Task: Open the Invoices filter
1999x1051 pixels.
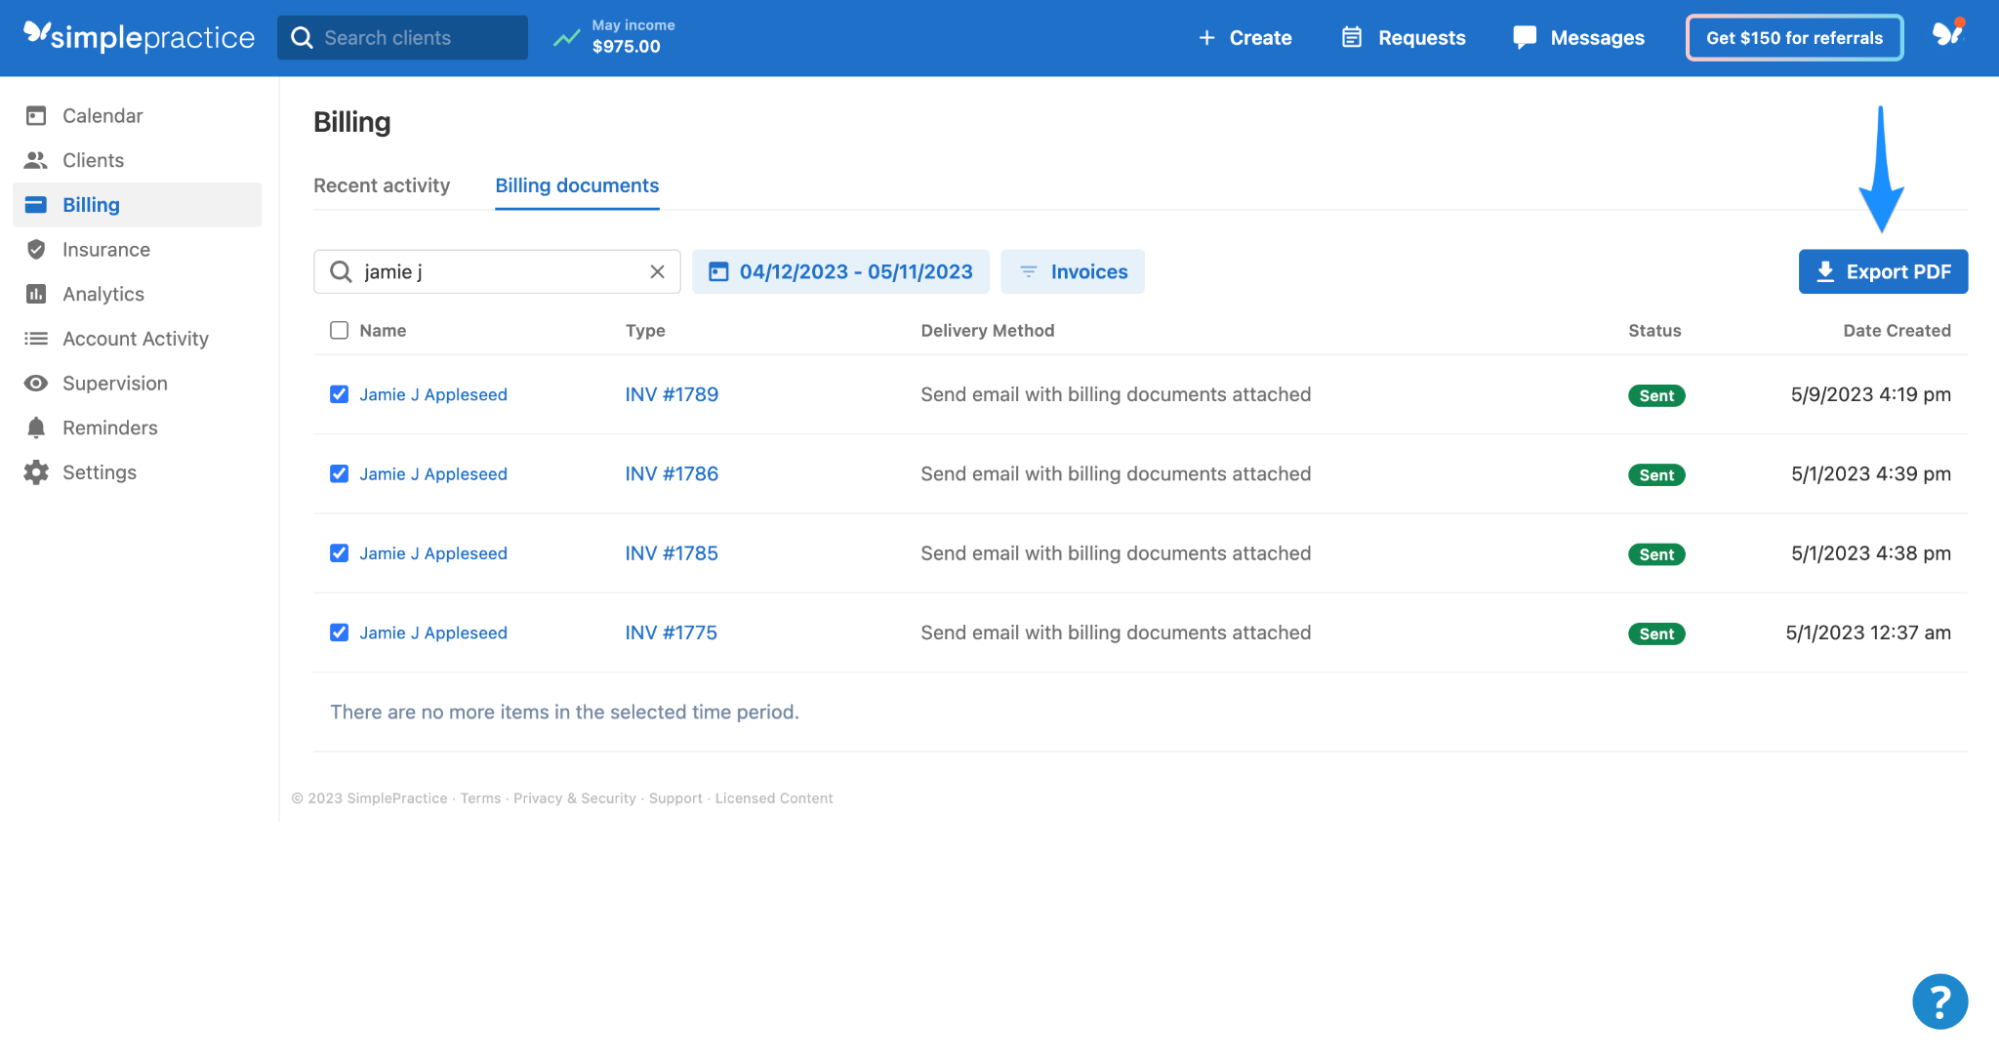Action: 1072,271
